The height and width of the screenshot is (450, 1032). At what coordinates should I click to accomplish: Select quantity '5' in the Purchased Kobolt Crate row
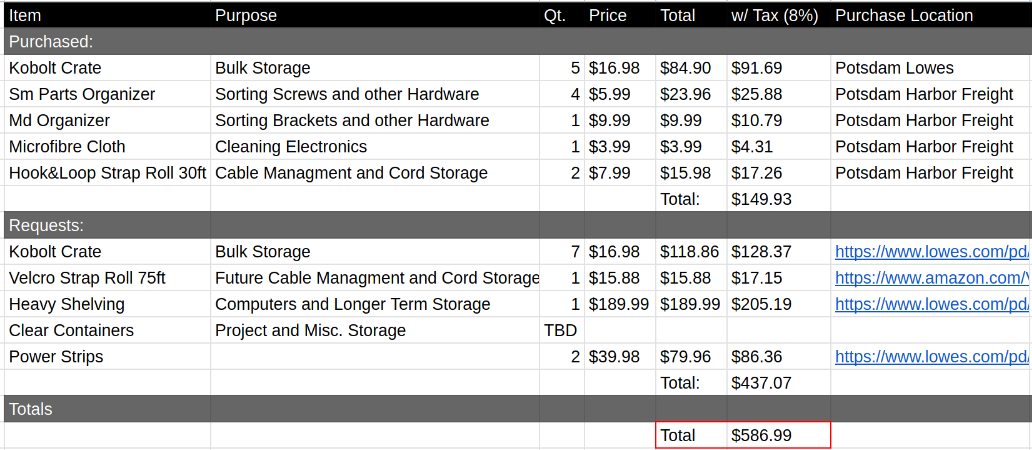click(562, 68)
